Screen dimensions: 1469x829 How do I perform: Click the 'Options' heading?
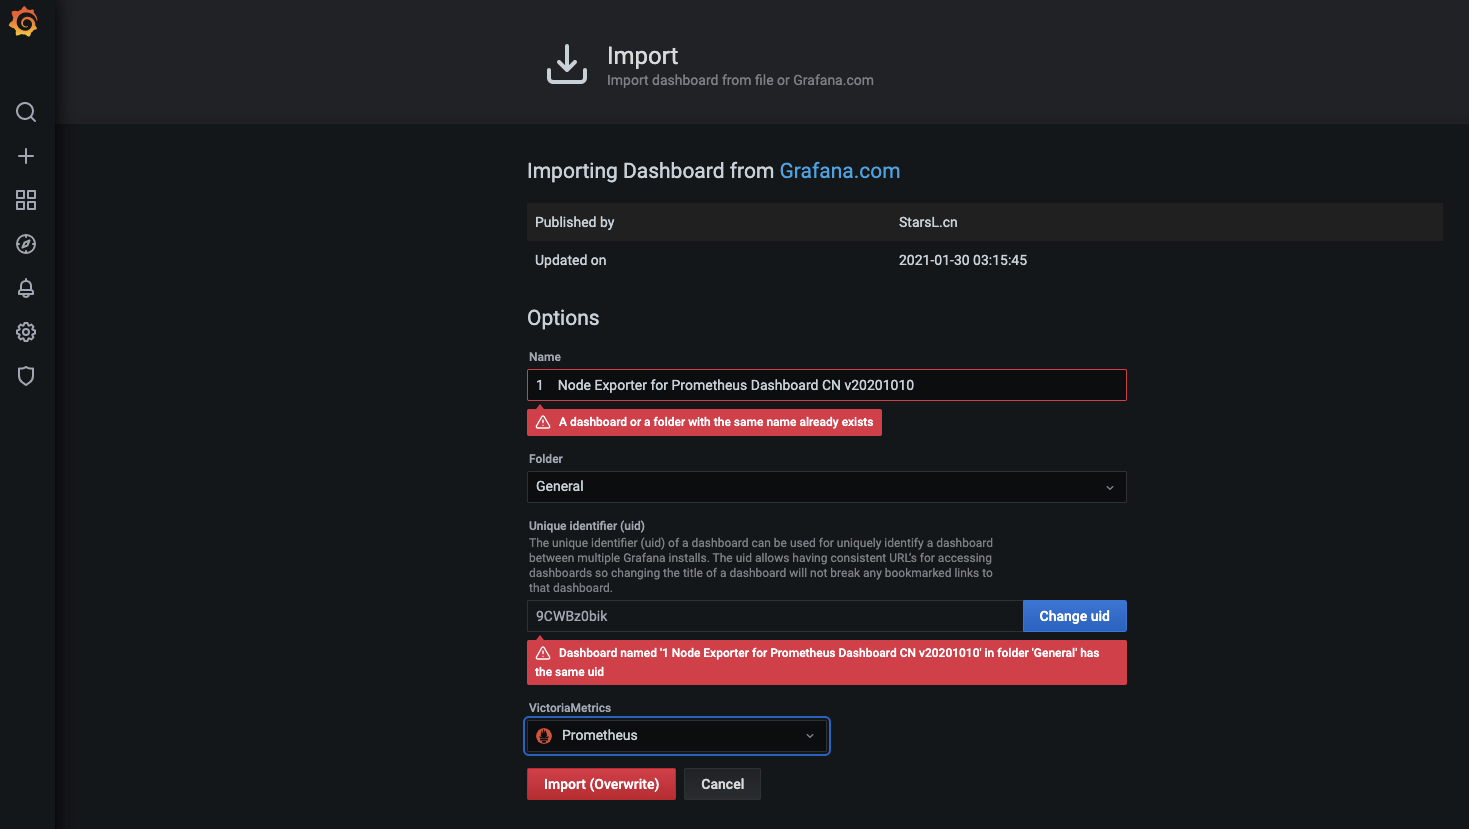coord(563,318)
